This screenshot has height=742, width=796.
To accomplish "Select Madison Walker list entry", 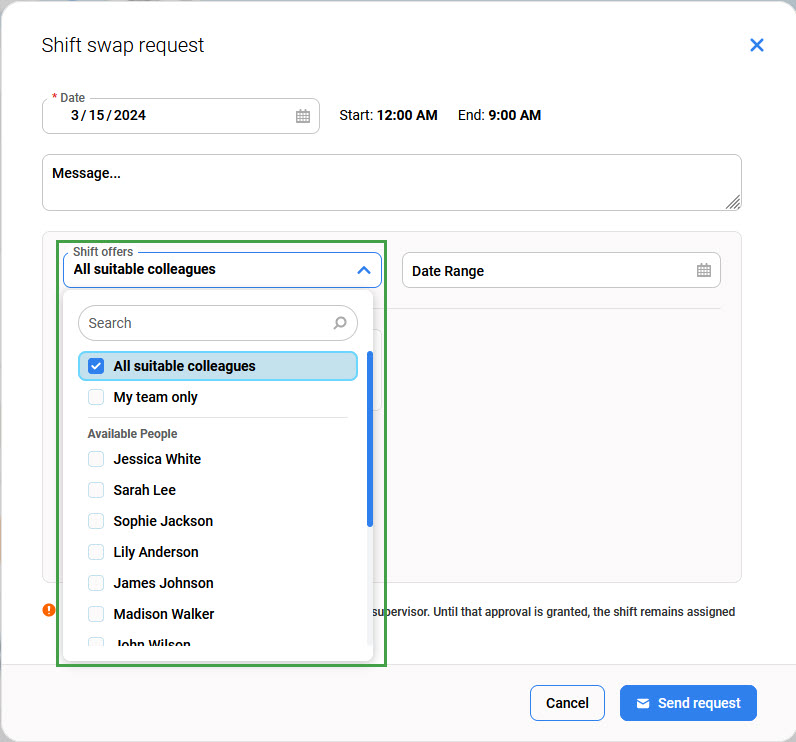I will pos(163,614).
